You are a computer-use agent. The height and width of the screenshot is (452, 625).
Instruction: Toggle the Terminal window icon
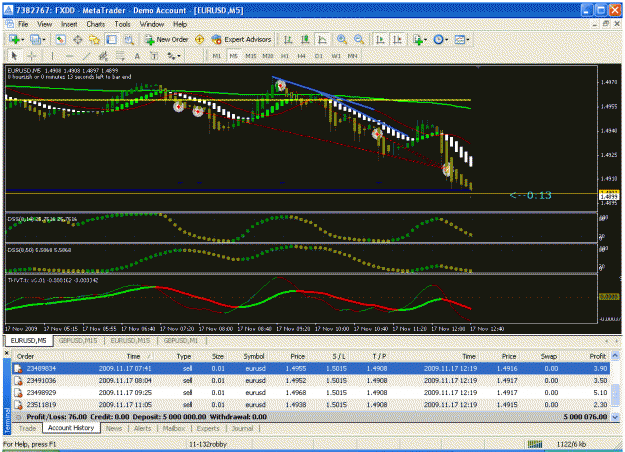112,39
